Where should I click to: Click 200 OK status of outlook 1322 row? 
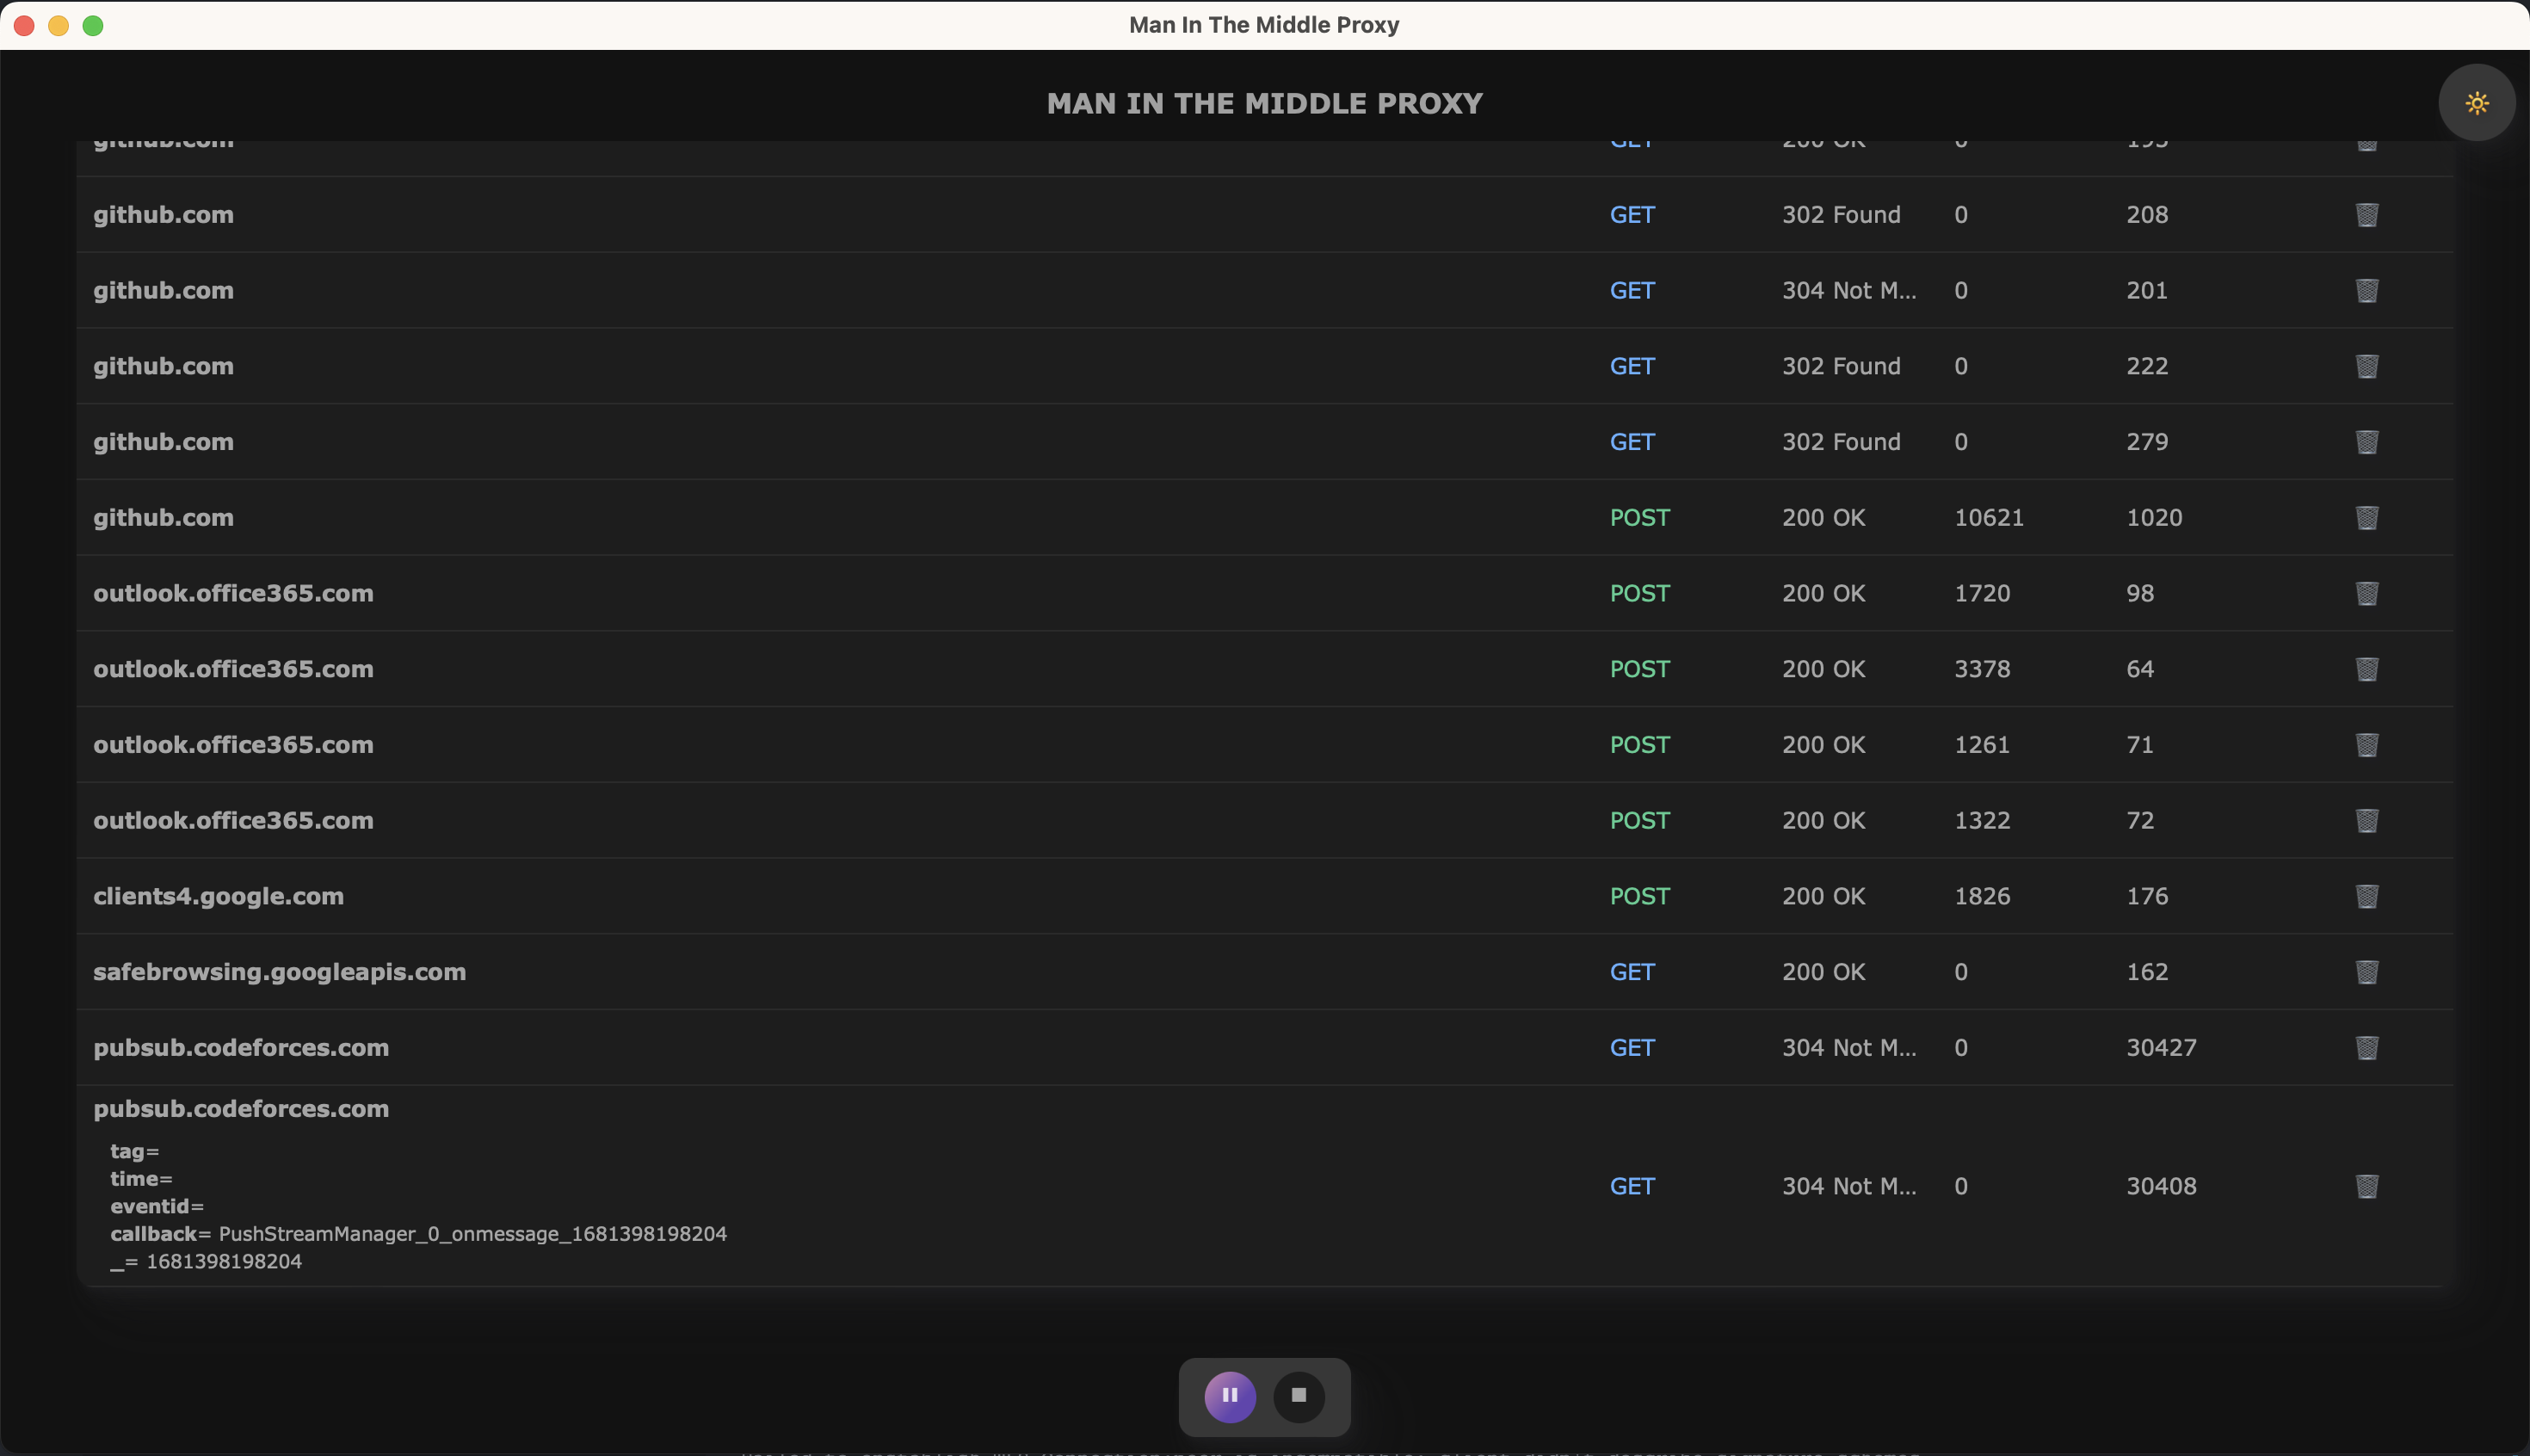1822,821
